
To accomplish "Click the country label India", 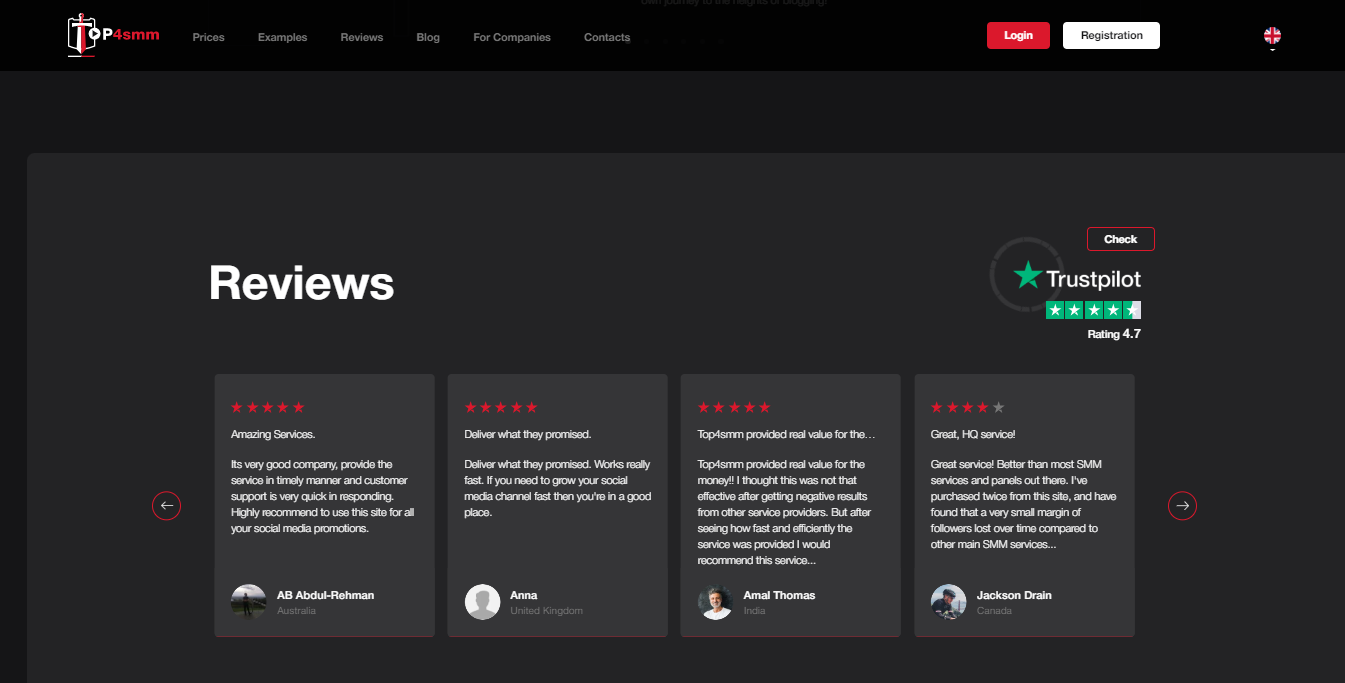I will click(754, 611).
